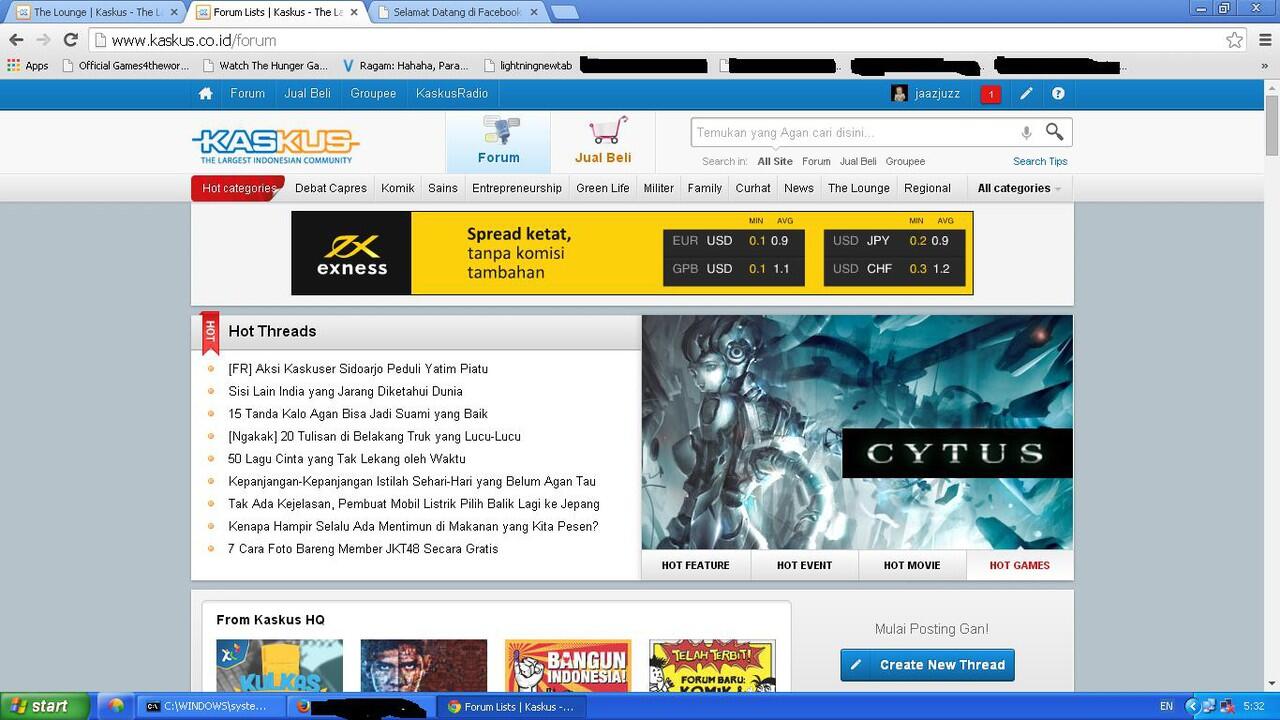Screen dimensions: 1280x720
Task: Open The Lounge category menu item
Action: (858, 188)
